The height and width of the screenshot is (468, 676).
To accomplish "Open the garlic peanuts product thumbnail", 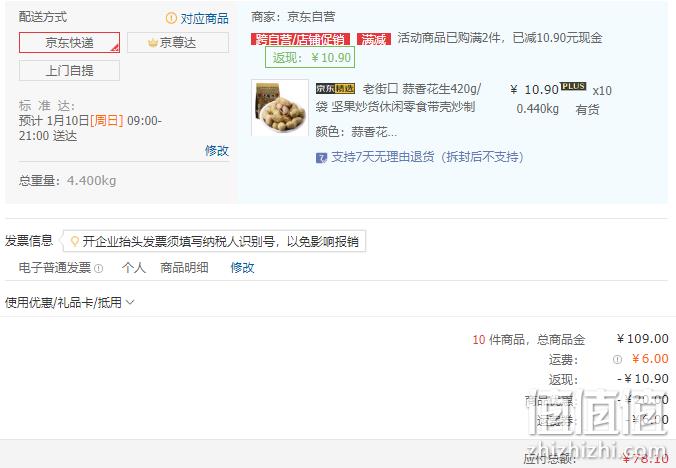I will click(x=280, y=108).
